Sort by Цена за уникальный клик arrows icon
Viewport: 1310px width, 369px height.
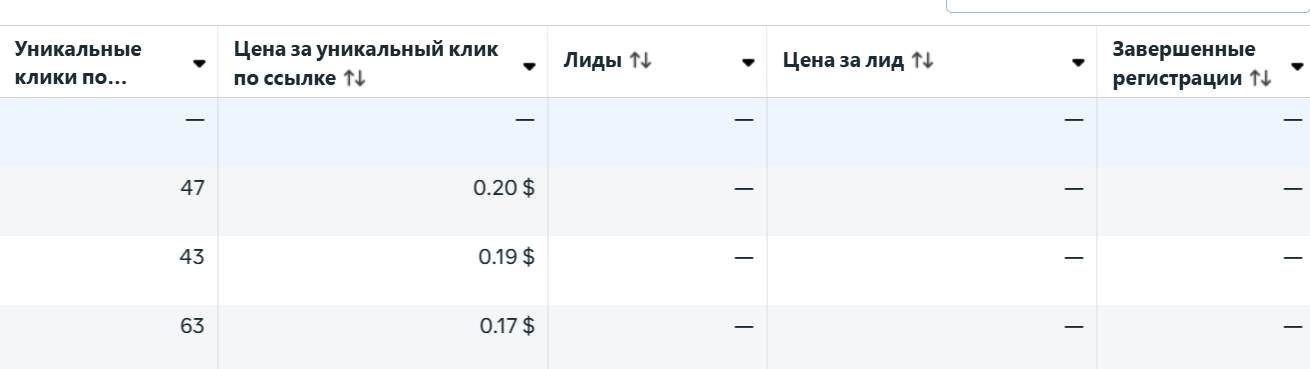click(x=354, y=79)
